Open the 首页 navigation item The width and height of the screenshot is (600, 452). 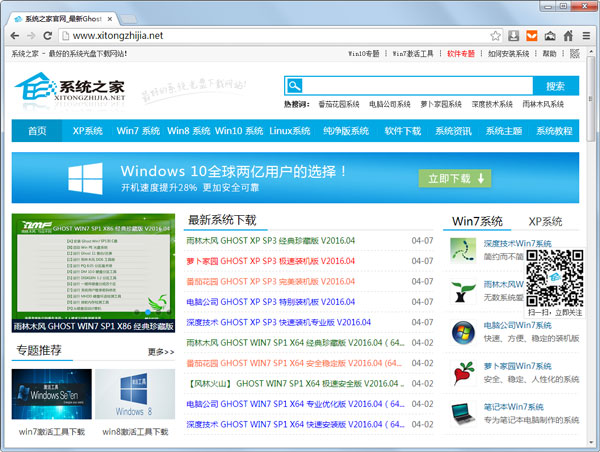pyautogui.click(x=37, y=131)
